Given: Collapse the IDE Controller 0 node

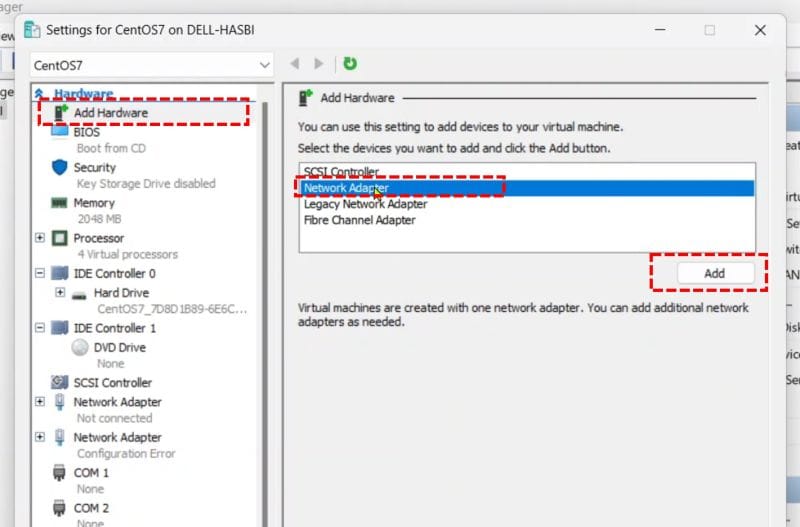Looking at the screenshot, I should coord(40,273).
